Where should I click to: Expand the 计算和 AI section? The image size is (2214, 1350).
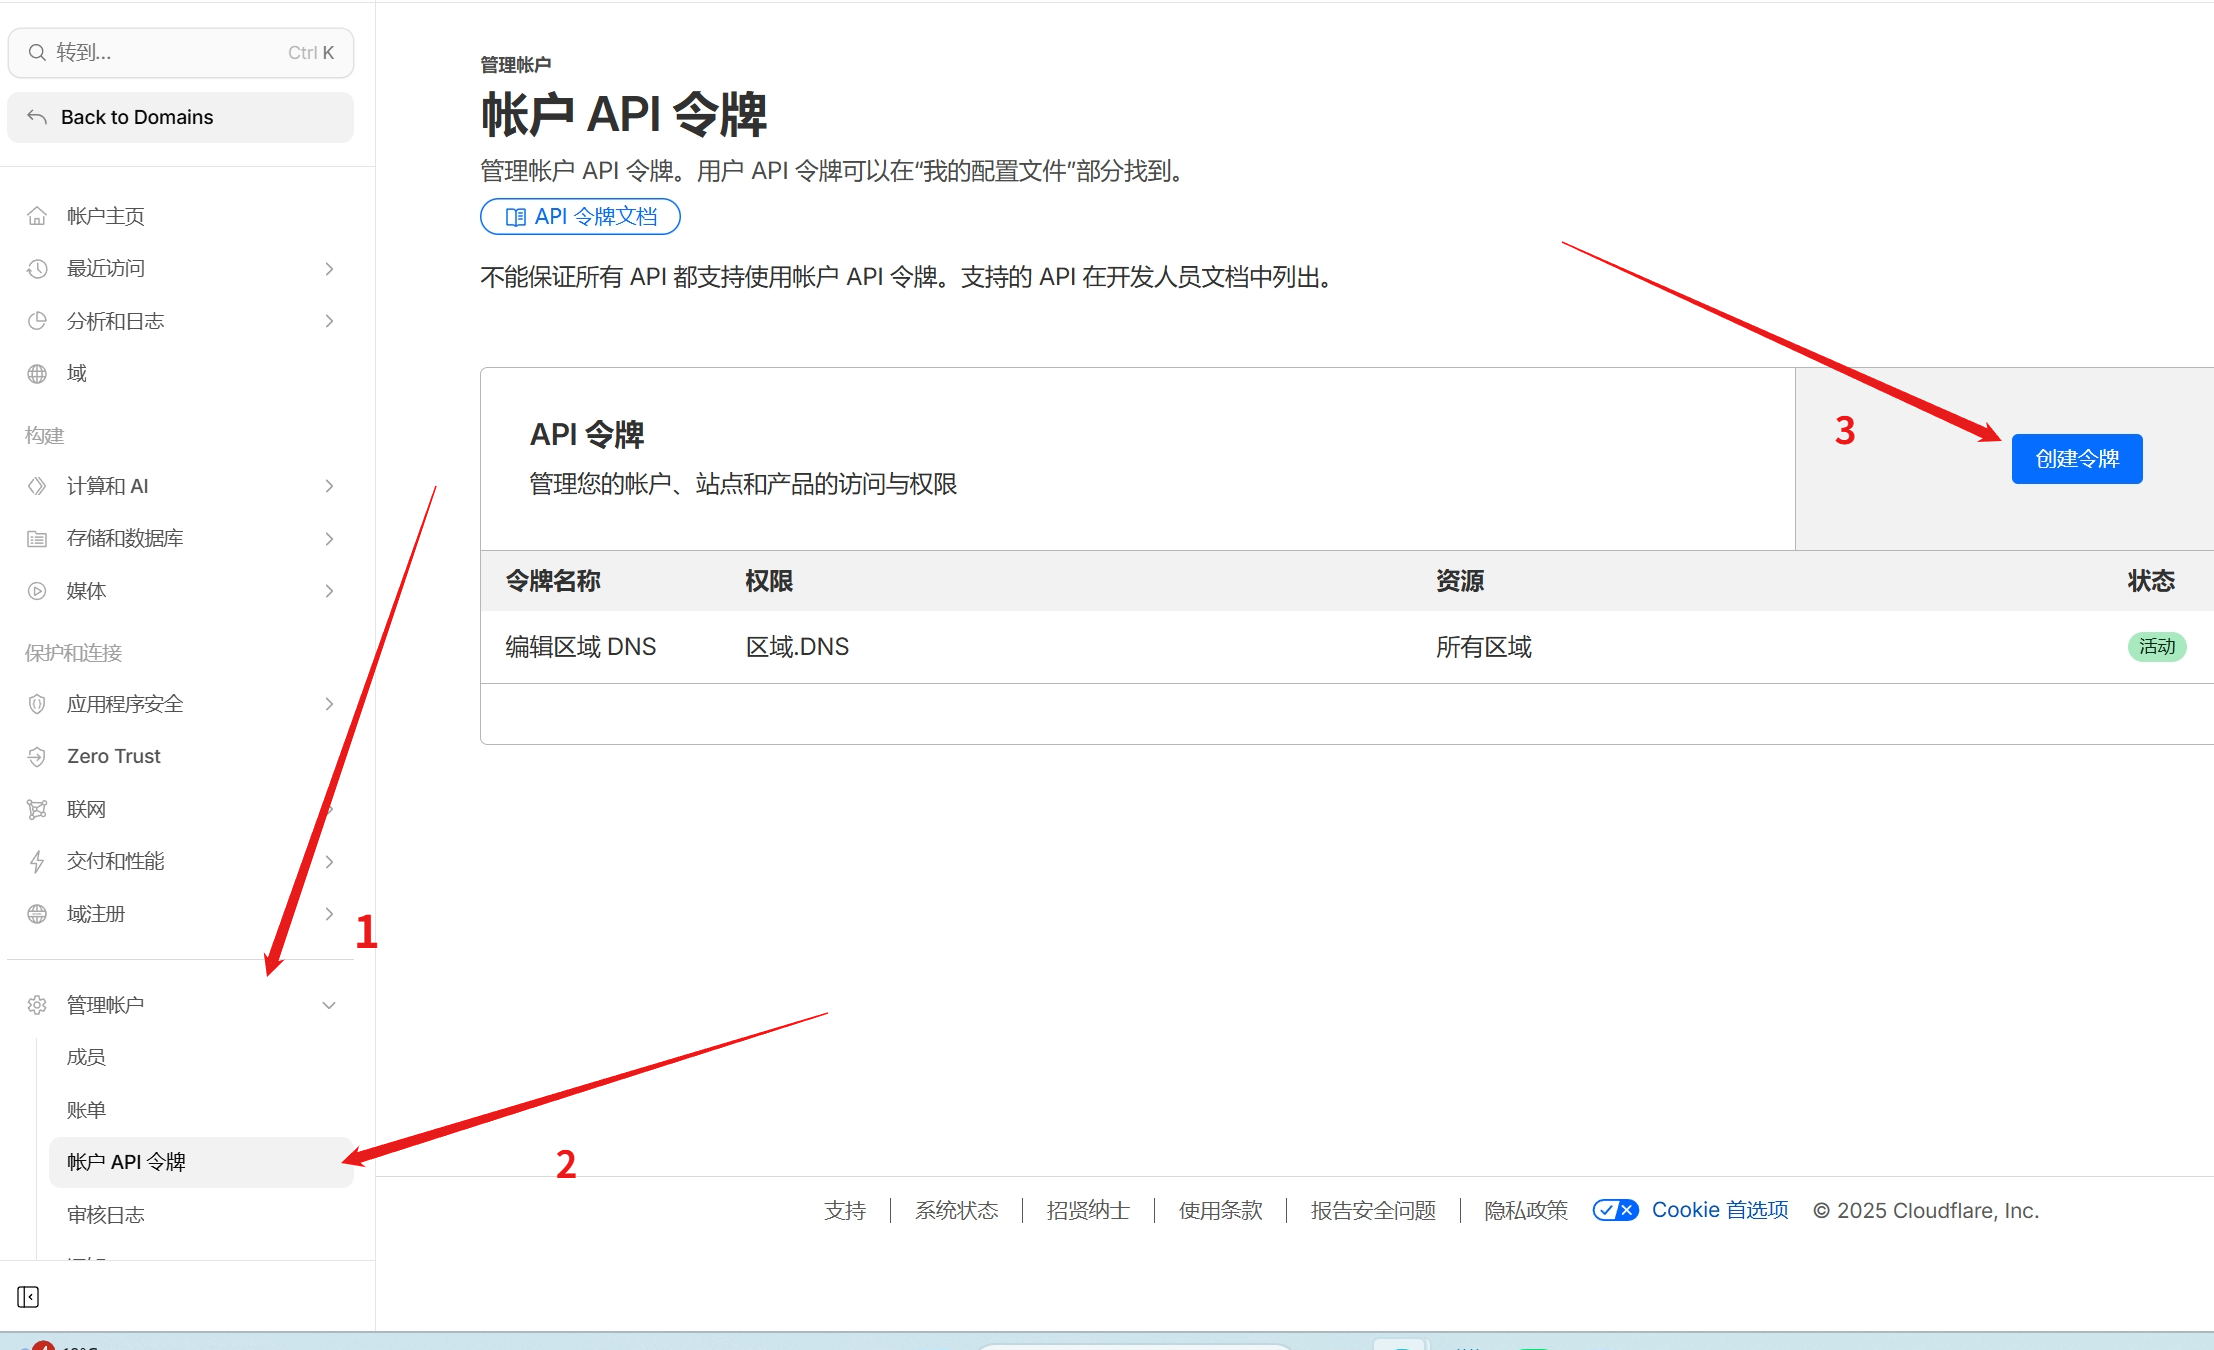coord(329,486)
